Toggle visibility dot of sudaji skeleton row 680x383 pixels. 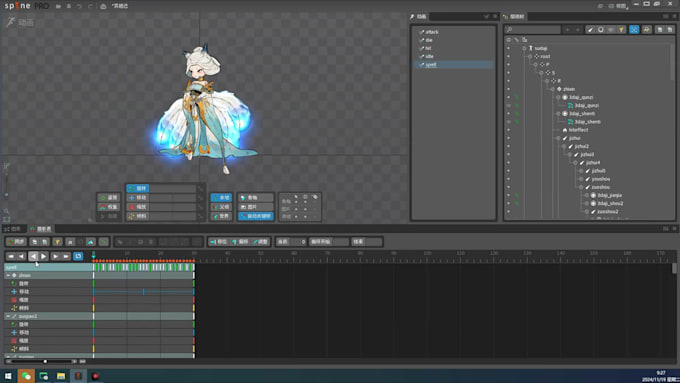pos(509,48)
